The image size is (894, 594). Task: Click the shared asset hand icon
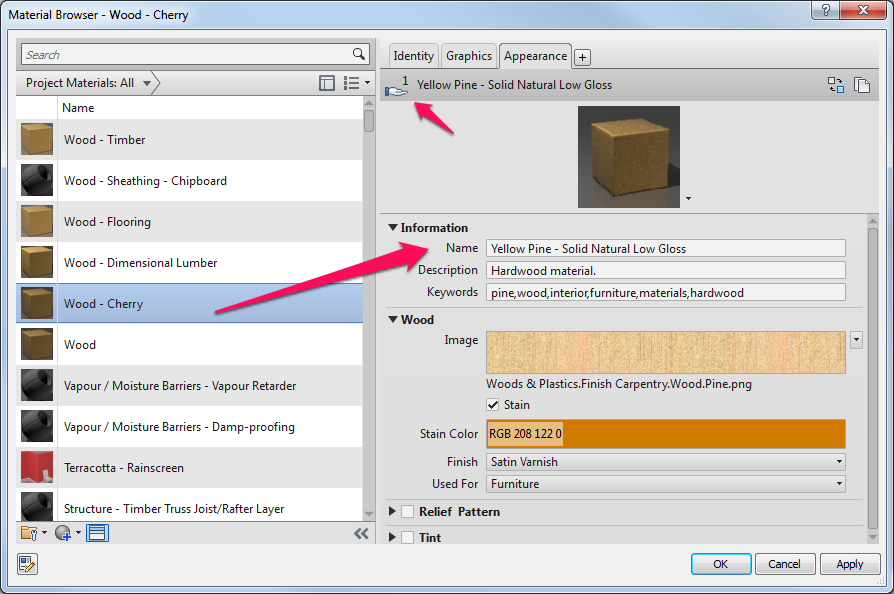396,89
